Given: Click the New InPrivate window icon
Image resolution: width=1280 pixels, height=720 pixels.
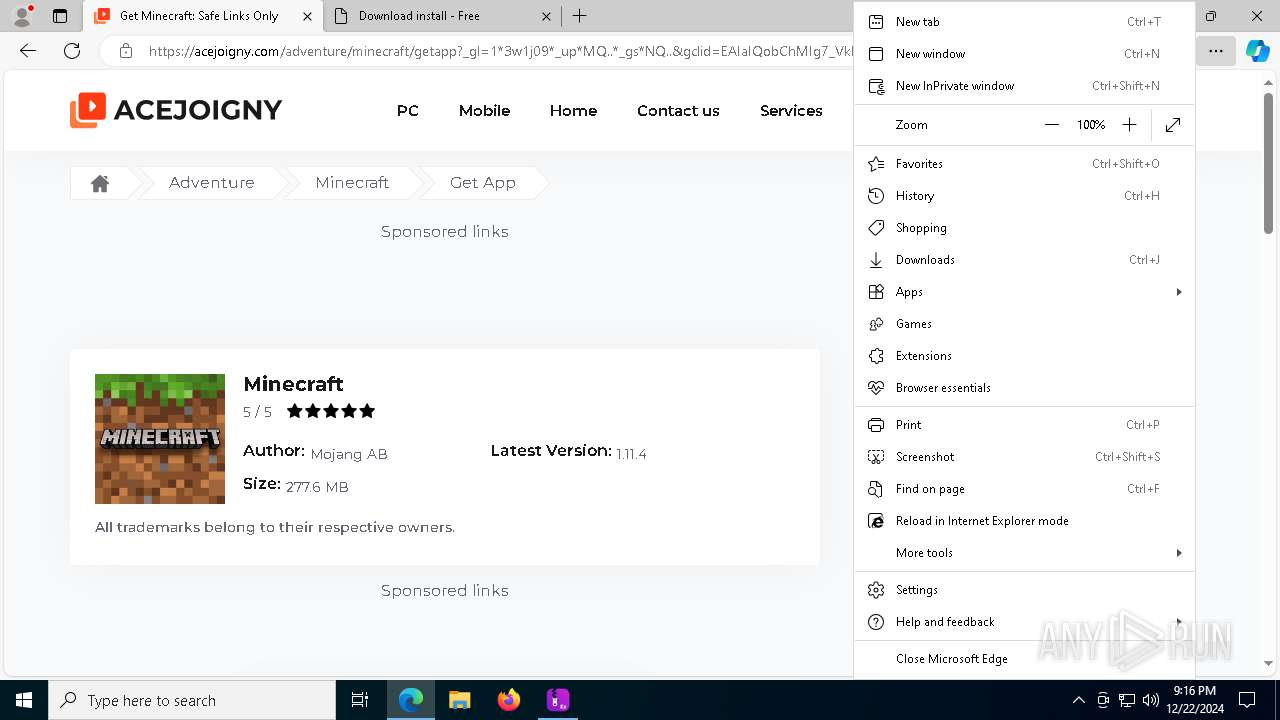Looking at the screenshot, I should pyautogui.click(x=876, y=86).
